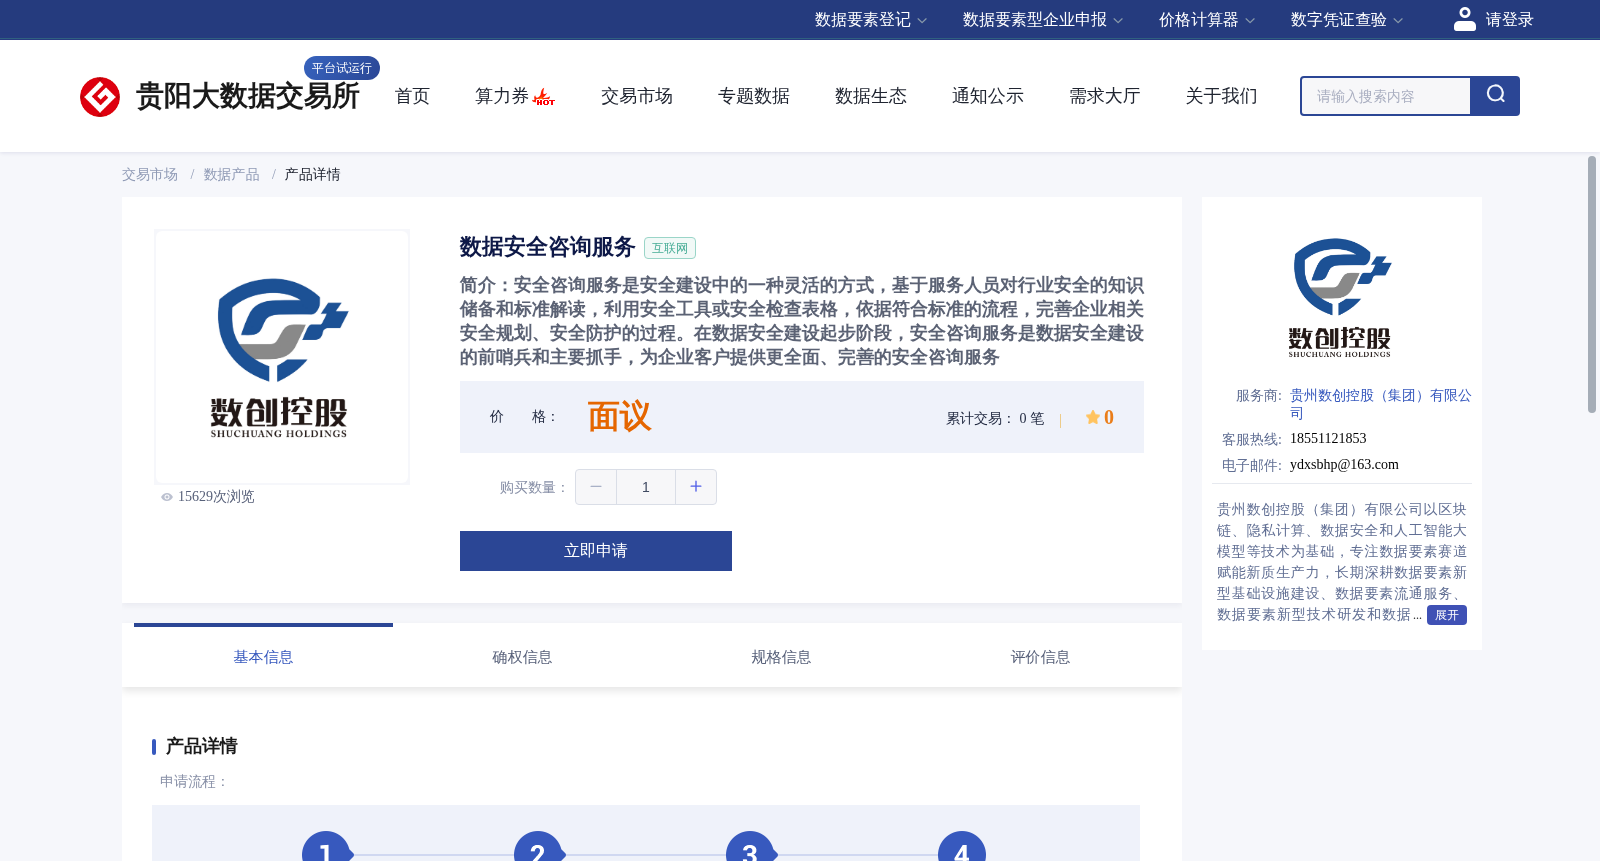Image resolution: width=1600 pixels, height=861 pixels.
Task: Click 累计交易：0 笔 text
Action: 995,419
